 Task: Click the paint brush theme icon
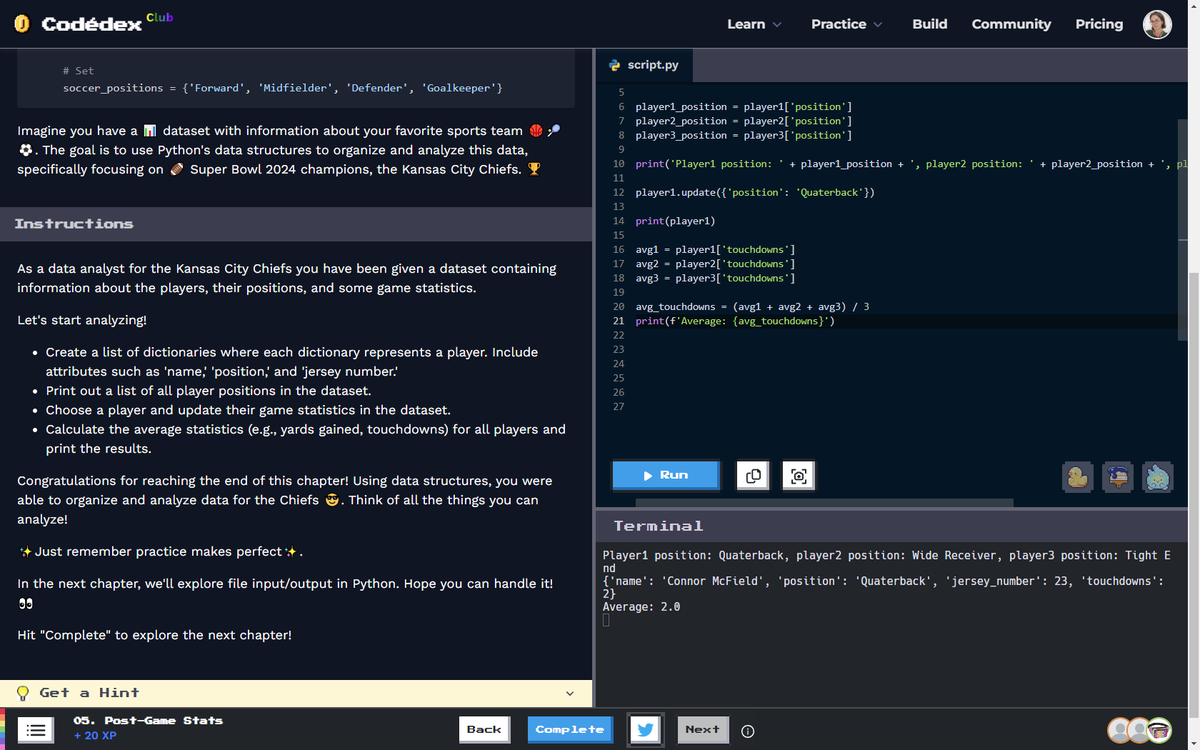click(x=1117, y=477)
